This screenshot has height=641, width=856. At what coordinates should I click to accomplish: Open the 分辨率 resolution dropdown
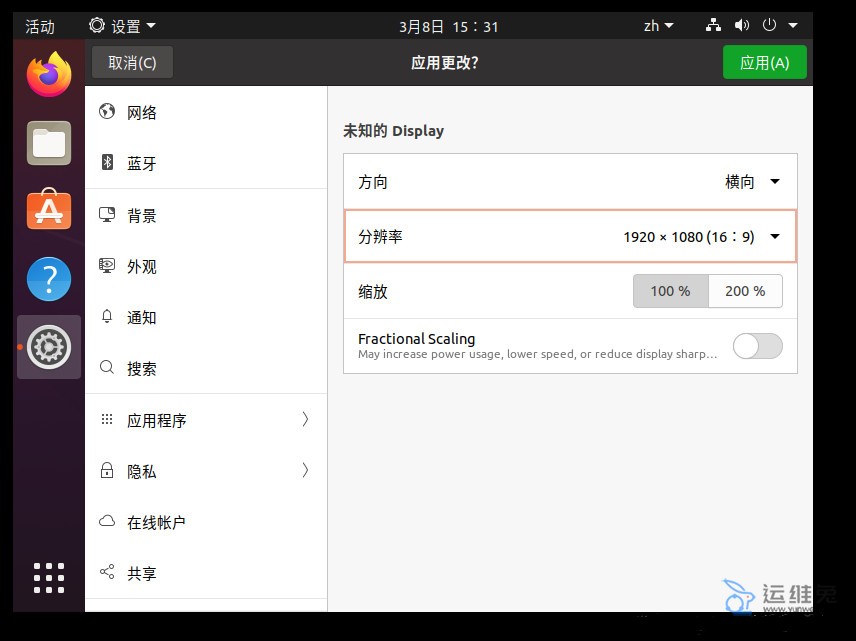pos(701,237)
